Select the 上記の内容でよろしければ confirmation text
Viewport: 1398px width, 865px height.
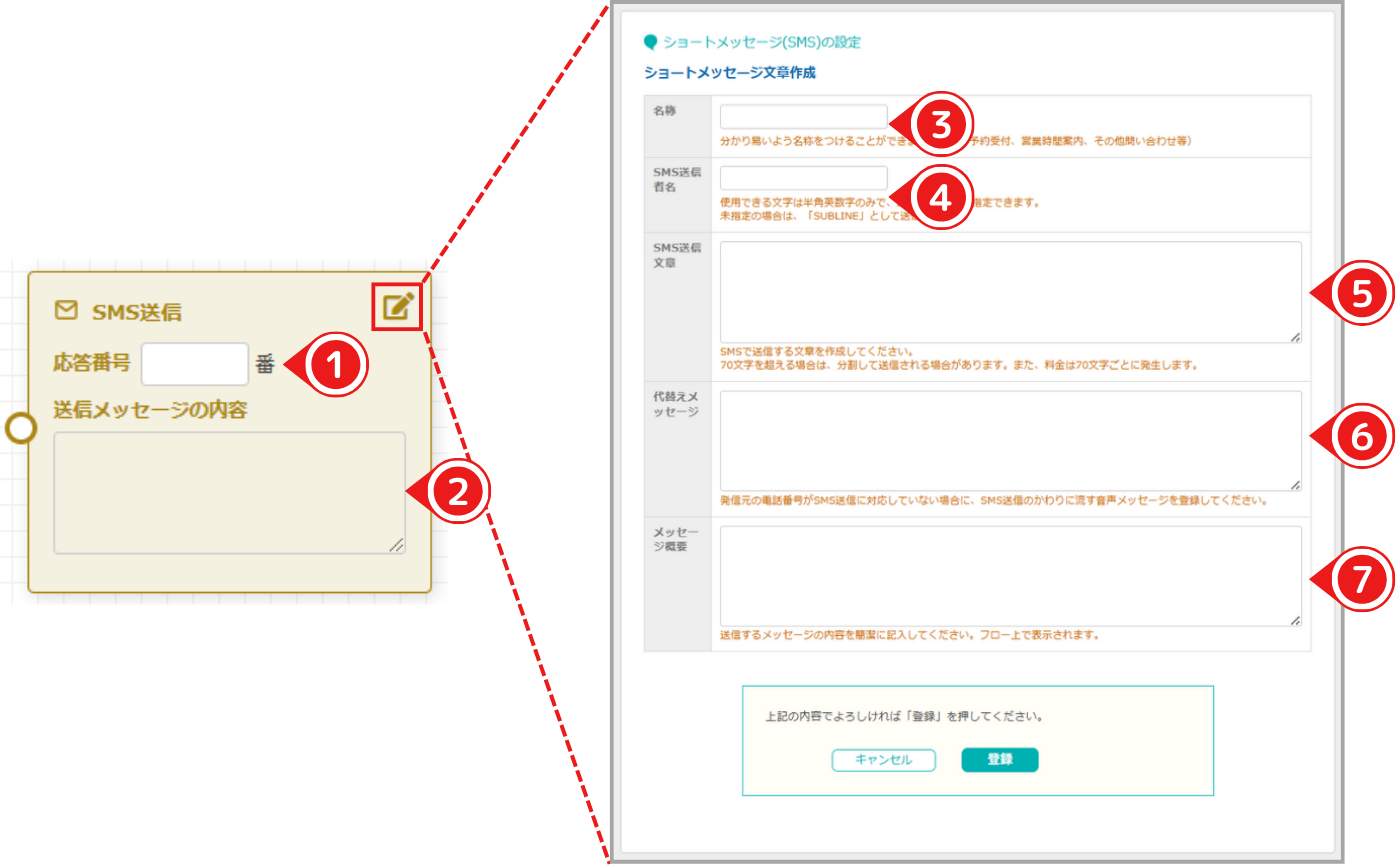click(x=905, y=717)
